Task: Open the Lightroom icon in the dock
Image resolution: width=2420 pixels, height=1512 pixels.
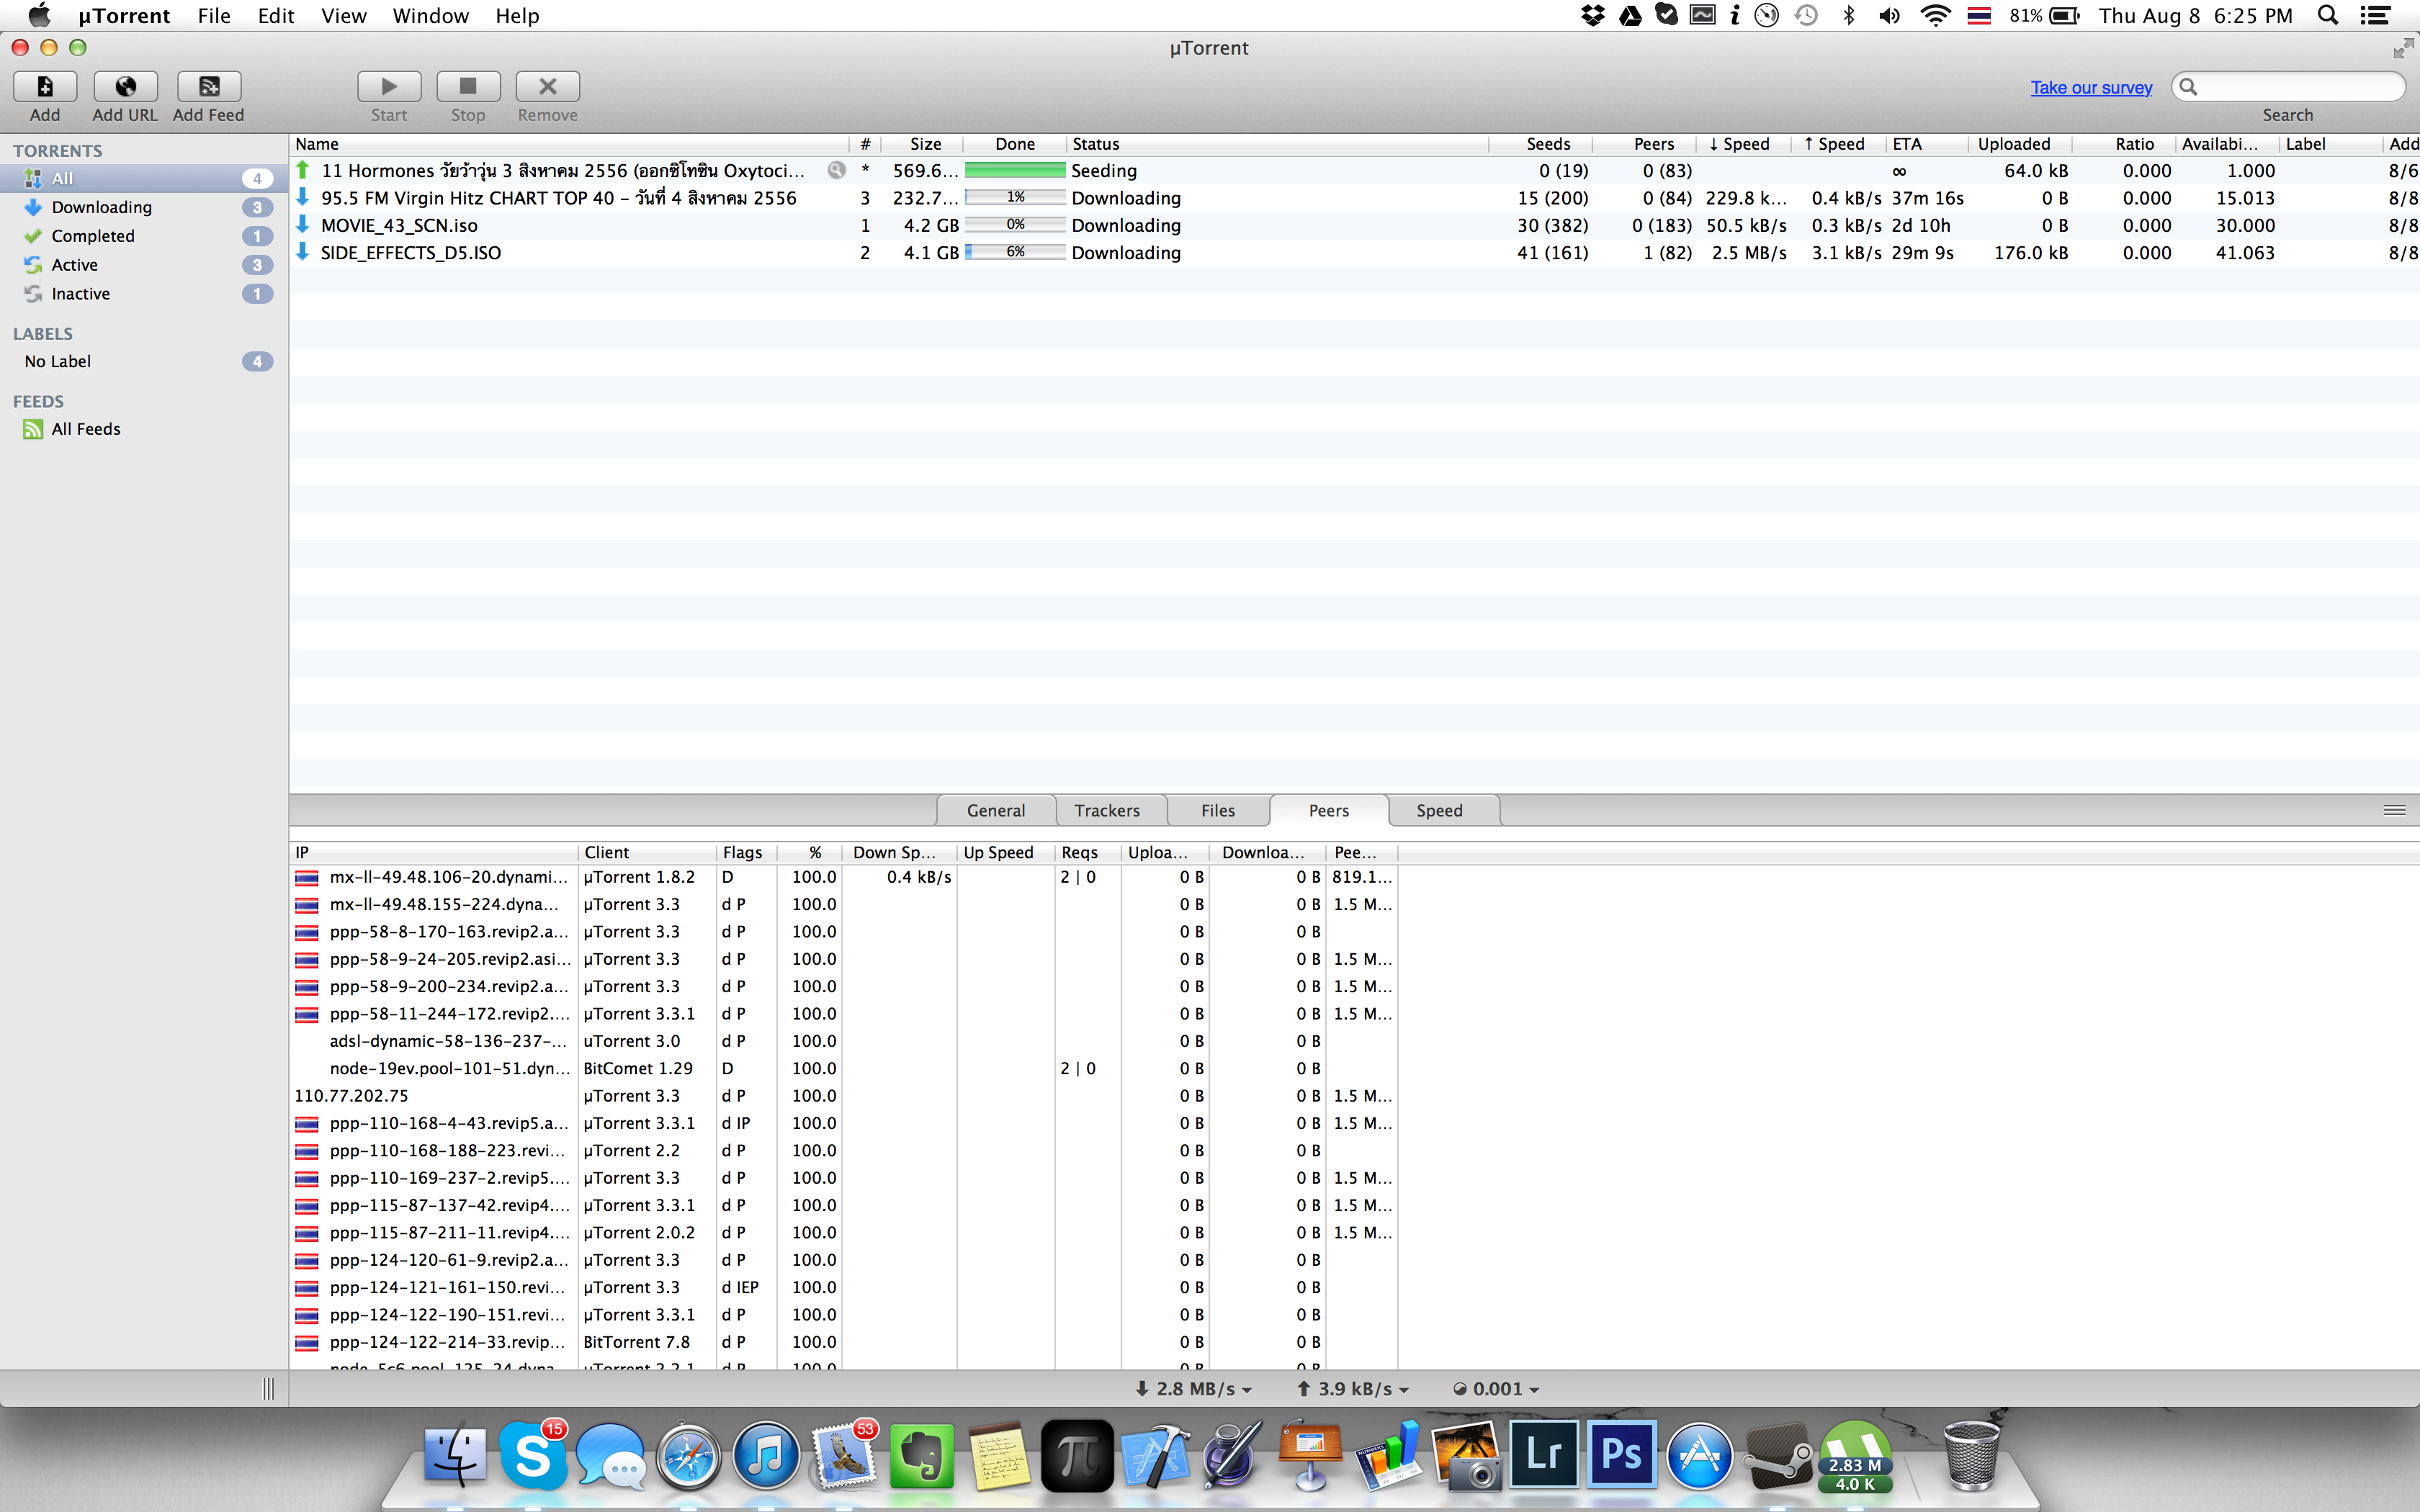Action: point(1543,1454)
